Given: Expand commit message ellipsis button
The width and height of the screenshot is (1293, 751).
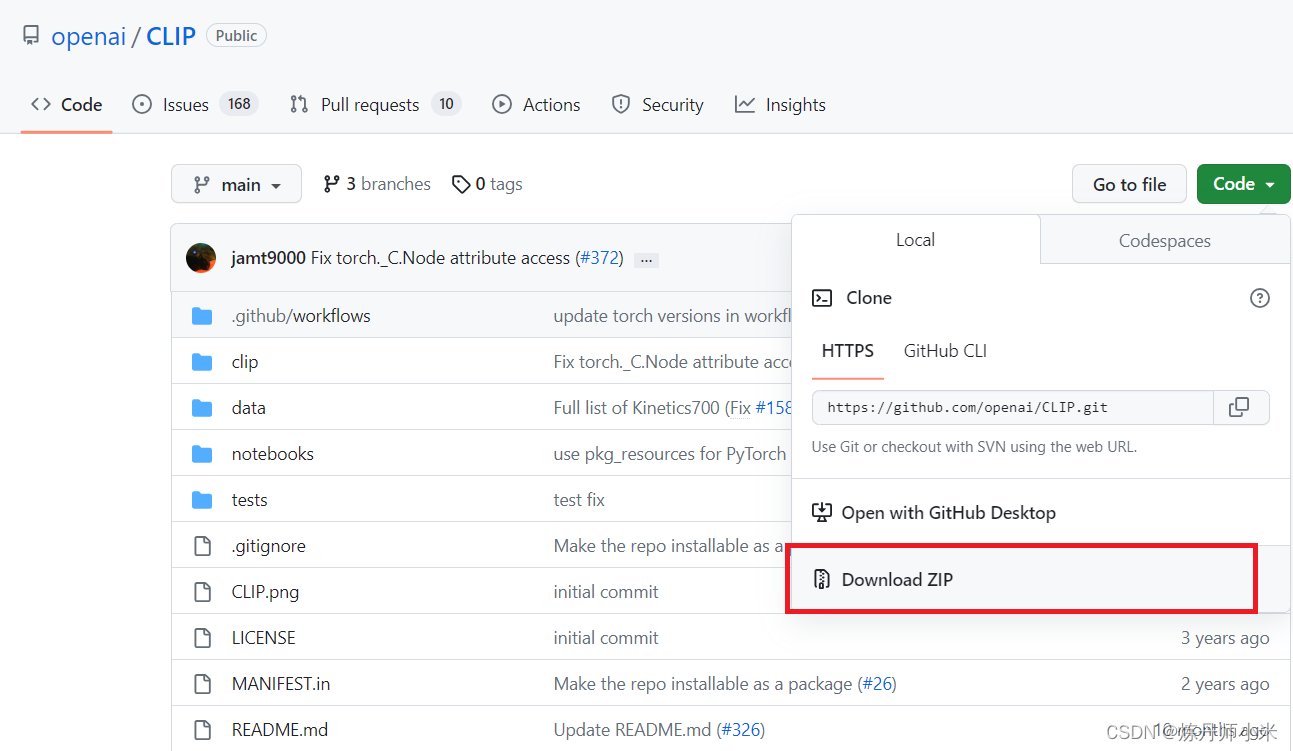Looking at the screenshot, I should 647,259.
